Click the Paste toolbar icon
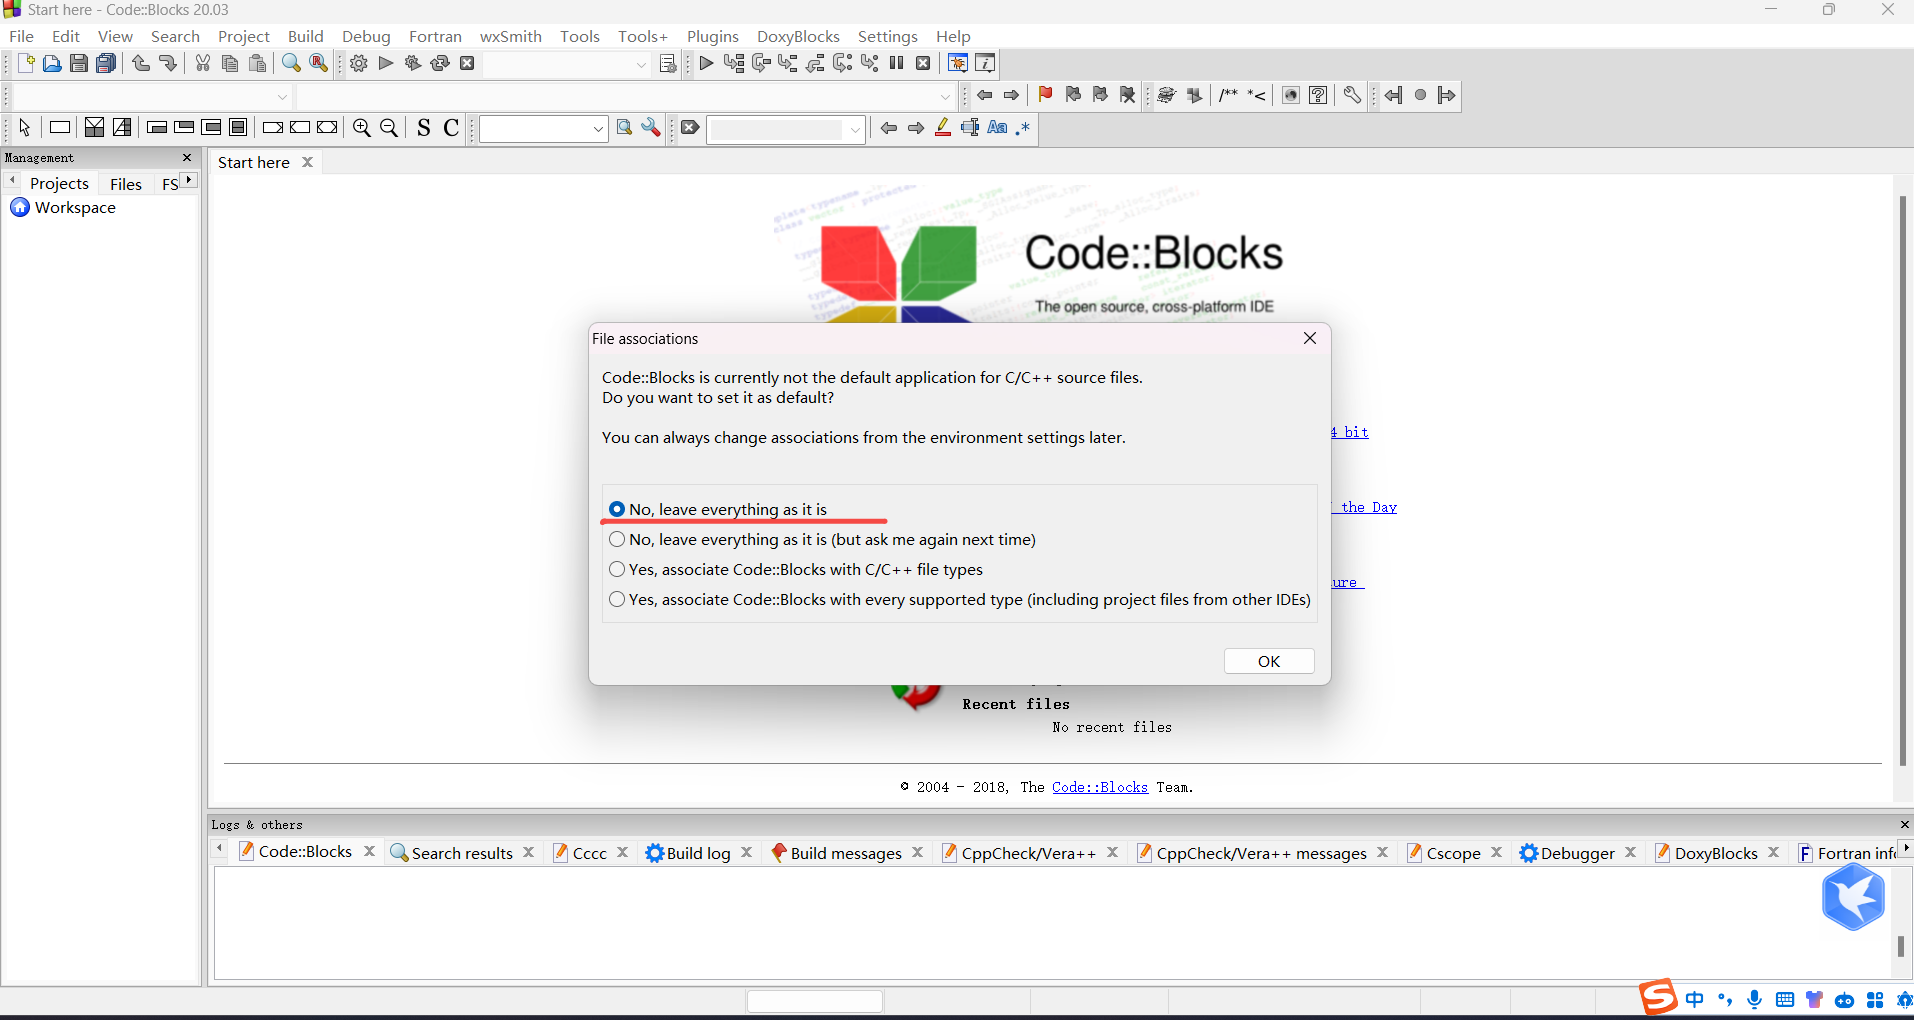Screen dimensions: 1914x1020 pos(257,63)
